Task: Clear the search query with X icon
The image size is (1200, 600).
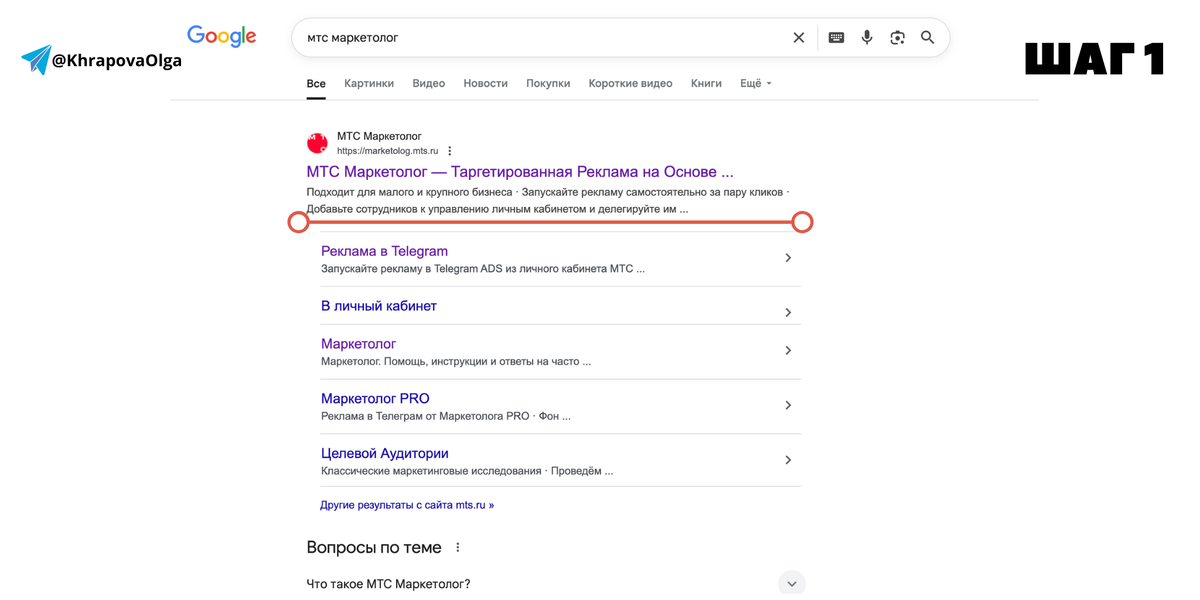Action: click(x=798, y=38)
